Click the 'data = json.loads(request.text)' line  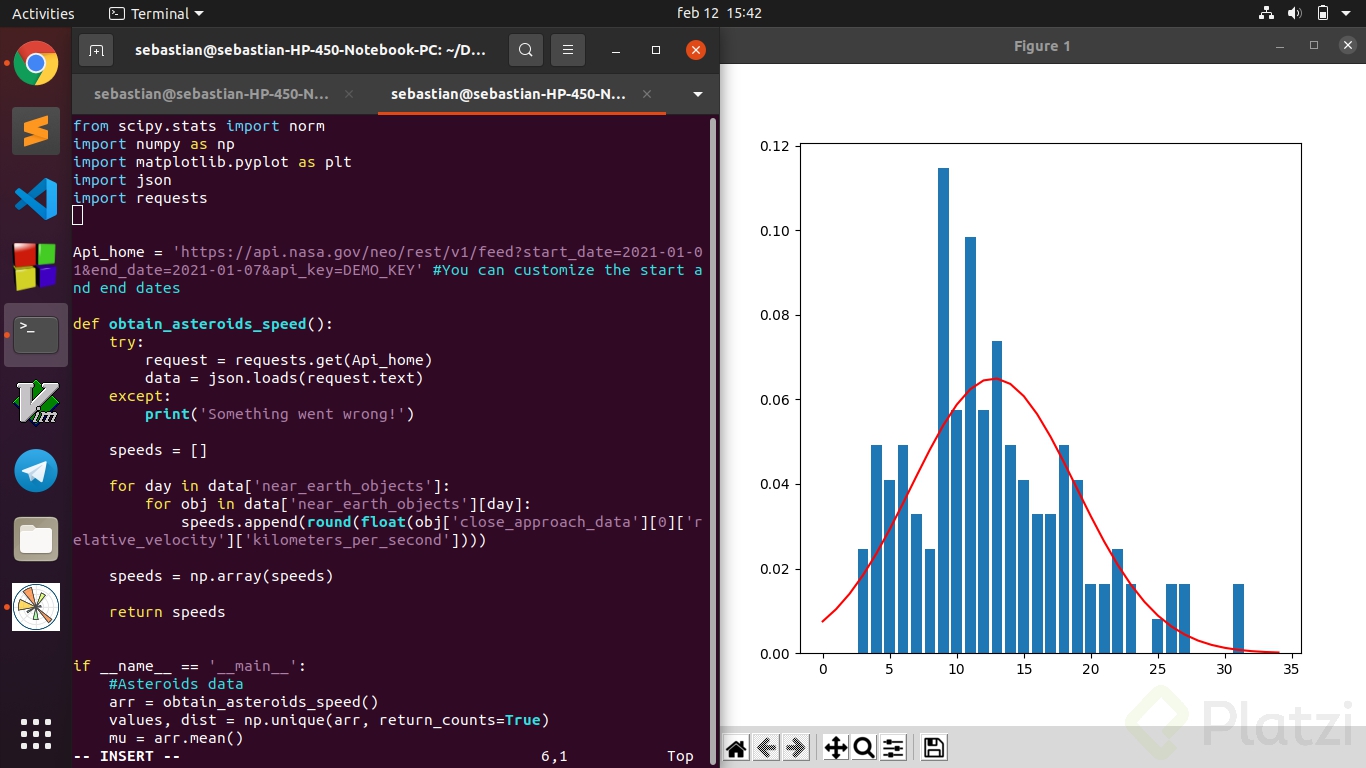click(x=284, y=378)
